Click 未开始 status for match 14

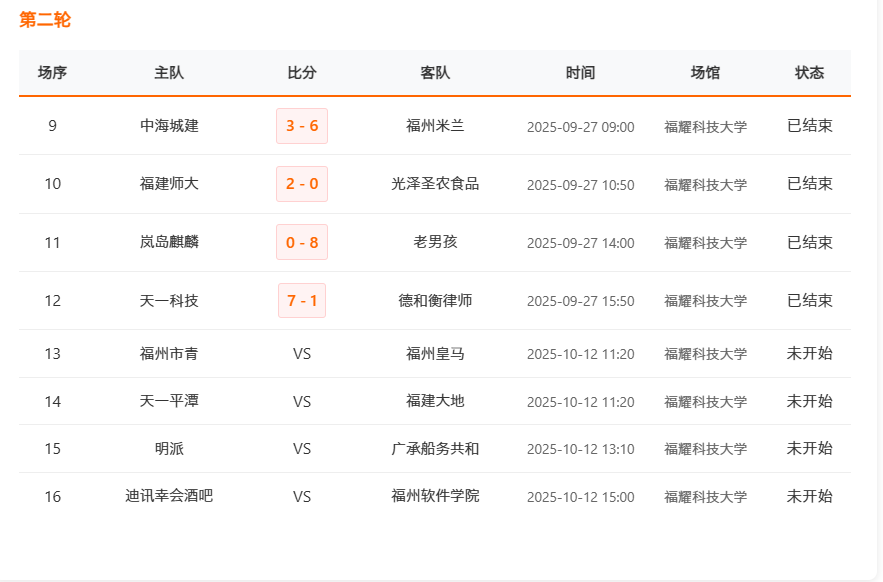(809, 401)
